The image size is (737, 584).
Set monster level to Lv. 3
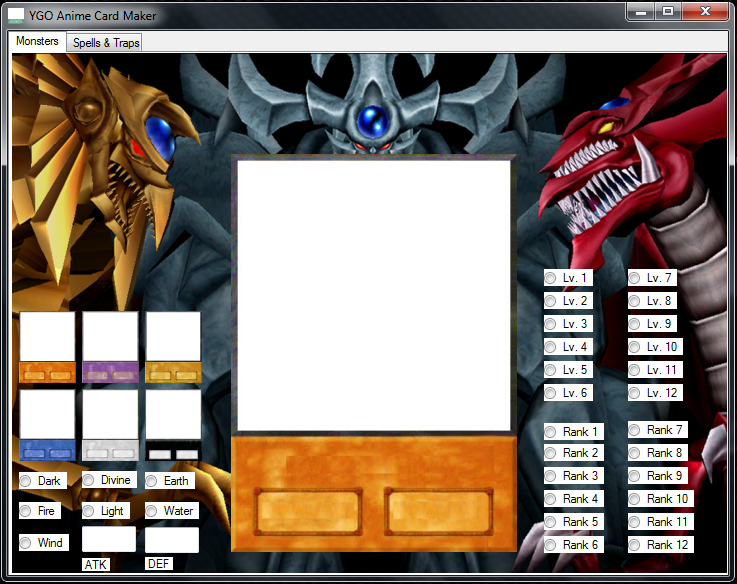coord(568,324)
